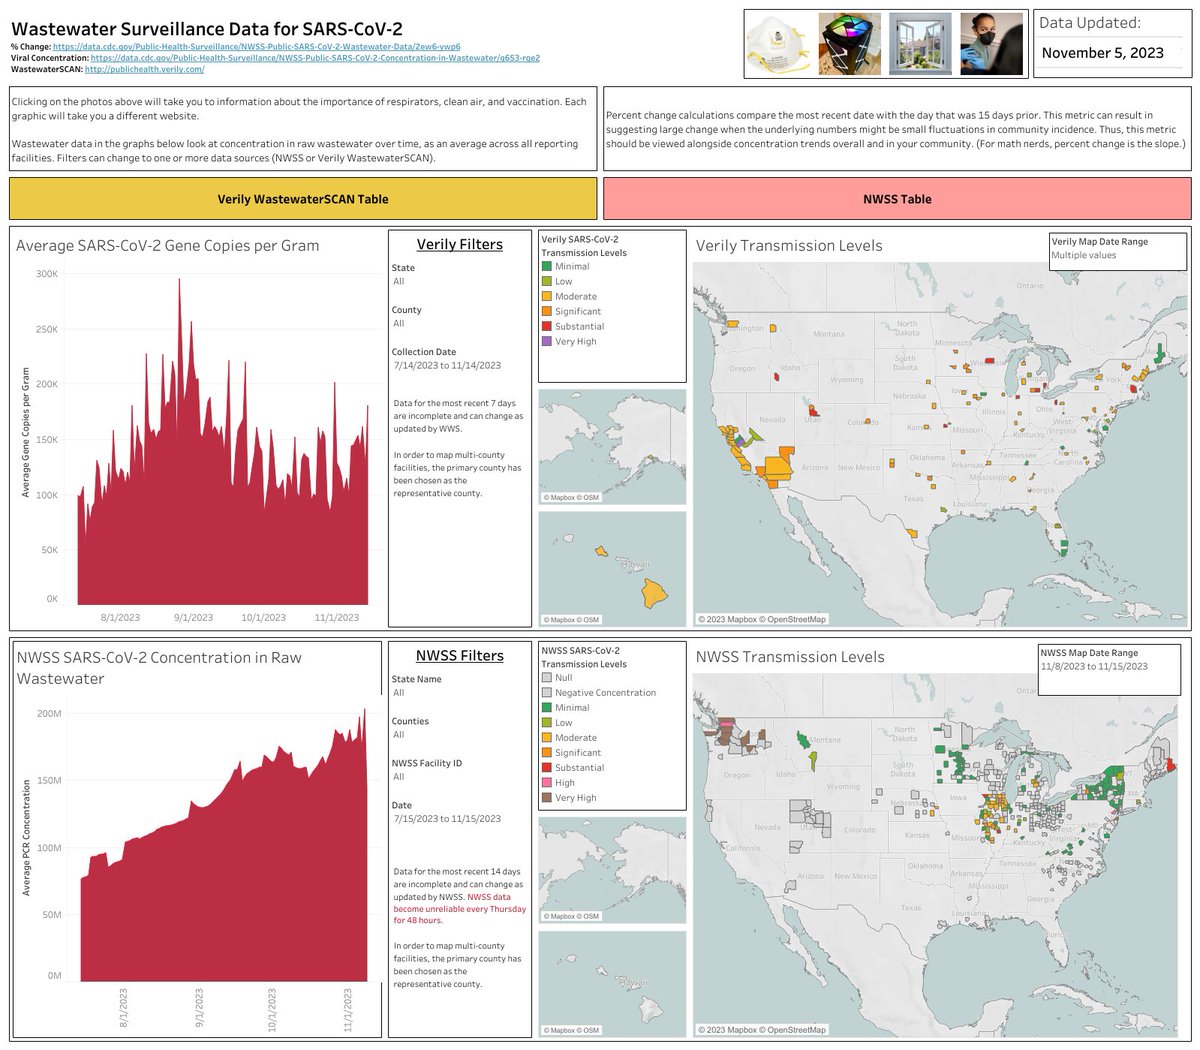
Task: Click the November 5, 2023 date box
Action: tap(1103, 54)
